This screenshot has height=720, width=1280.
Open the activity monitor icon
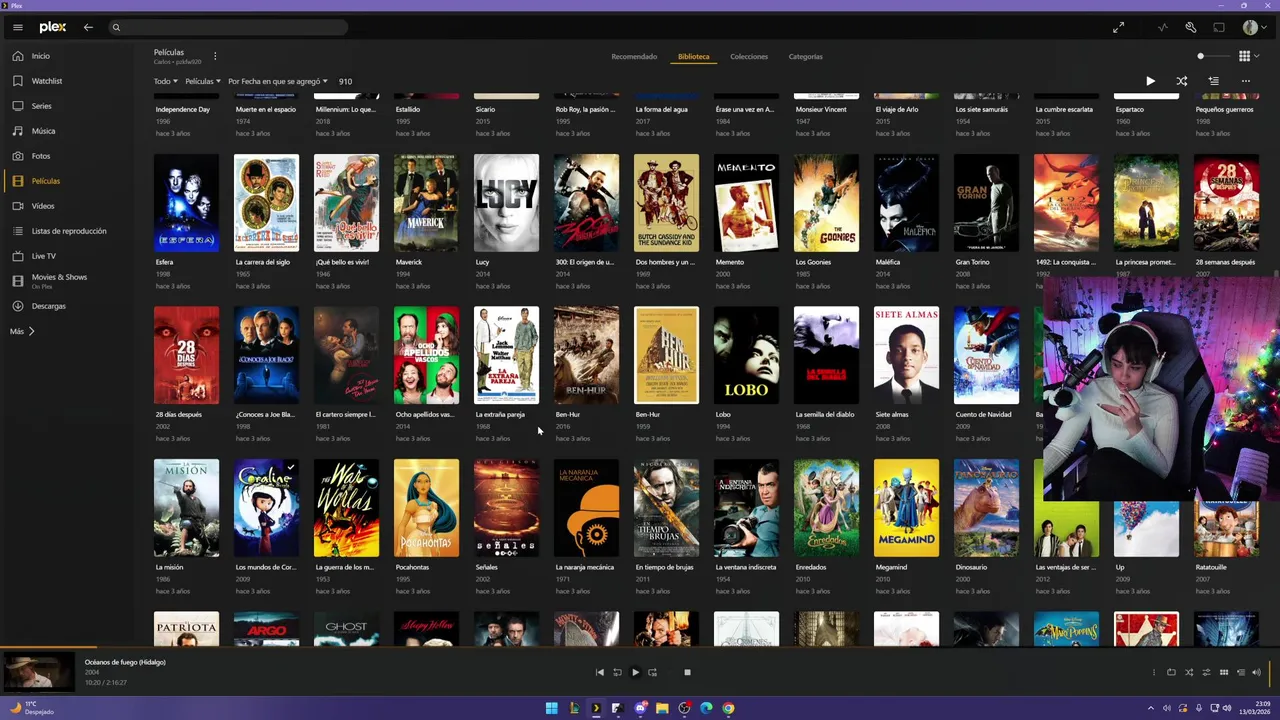click(1162, 28)
